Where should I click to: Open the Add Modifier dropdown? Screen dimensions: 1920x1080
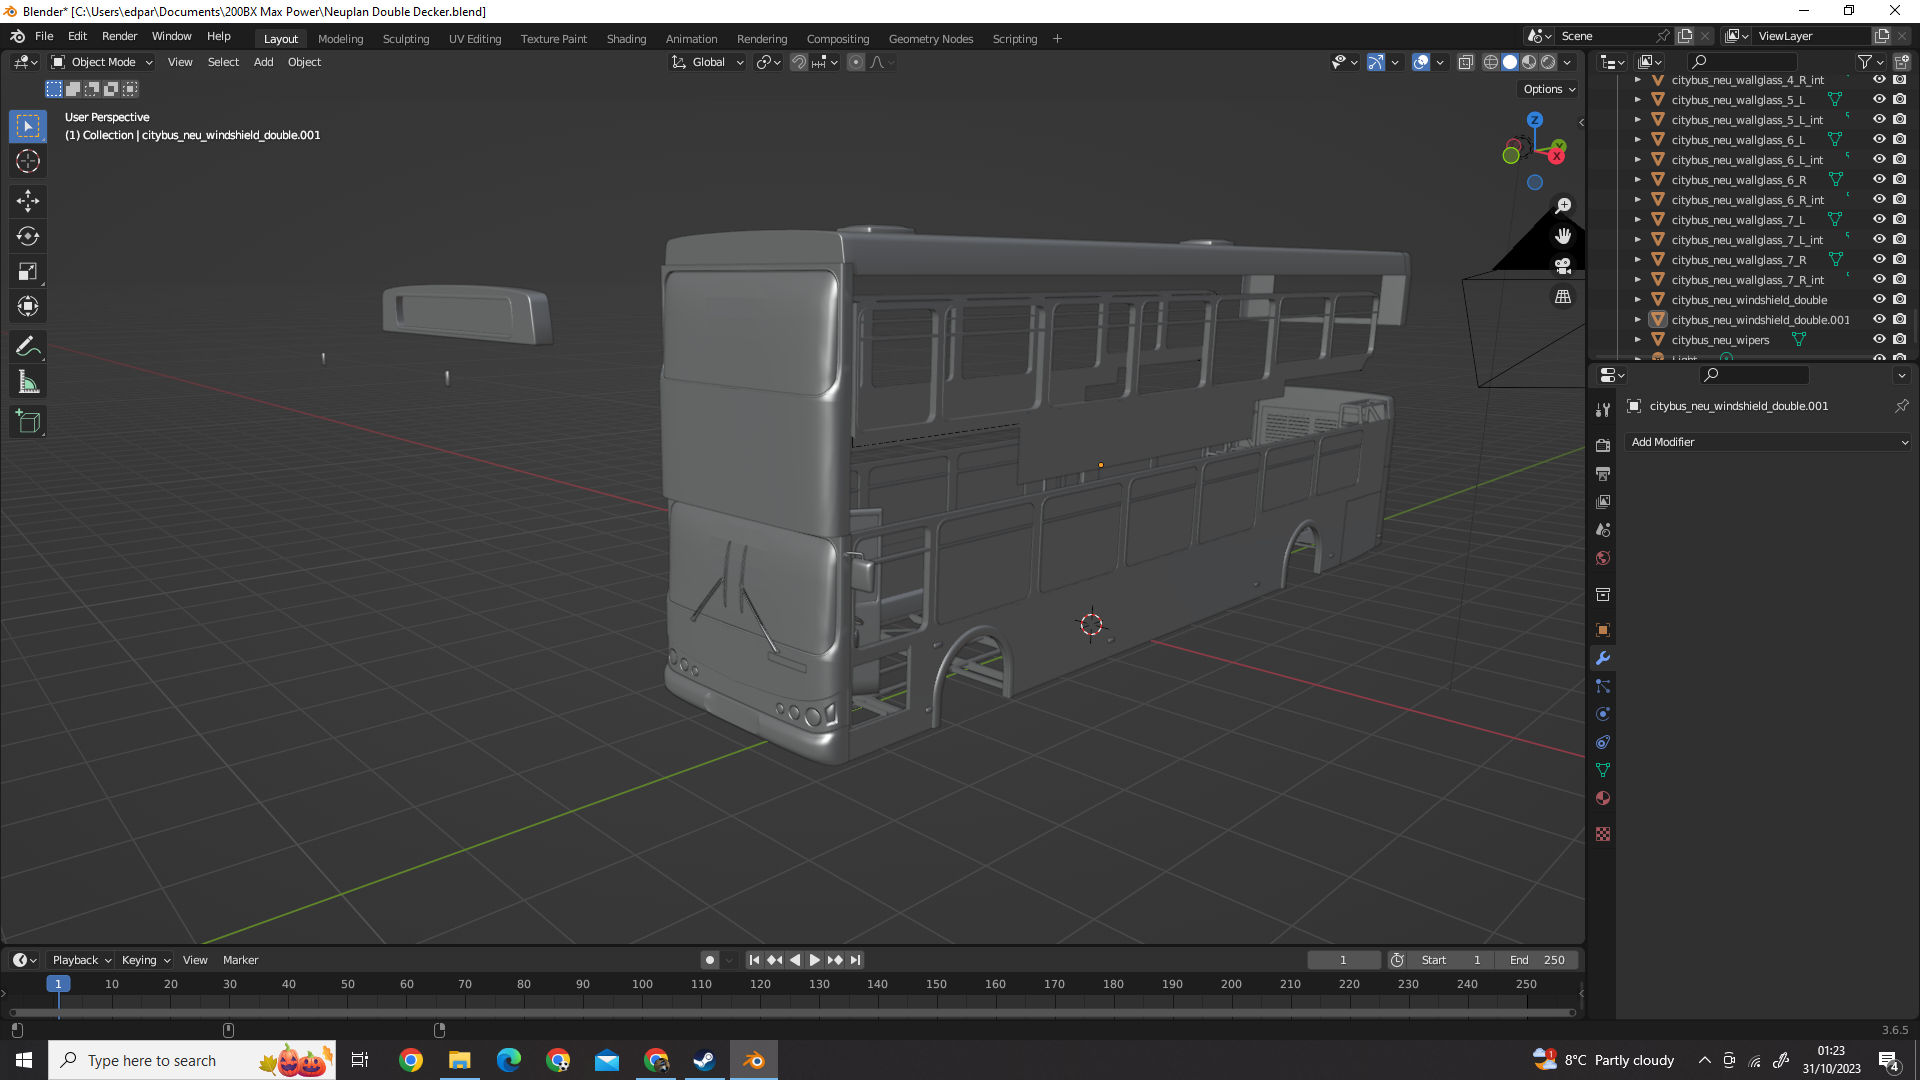[x=1768, y=442]
